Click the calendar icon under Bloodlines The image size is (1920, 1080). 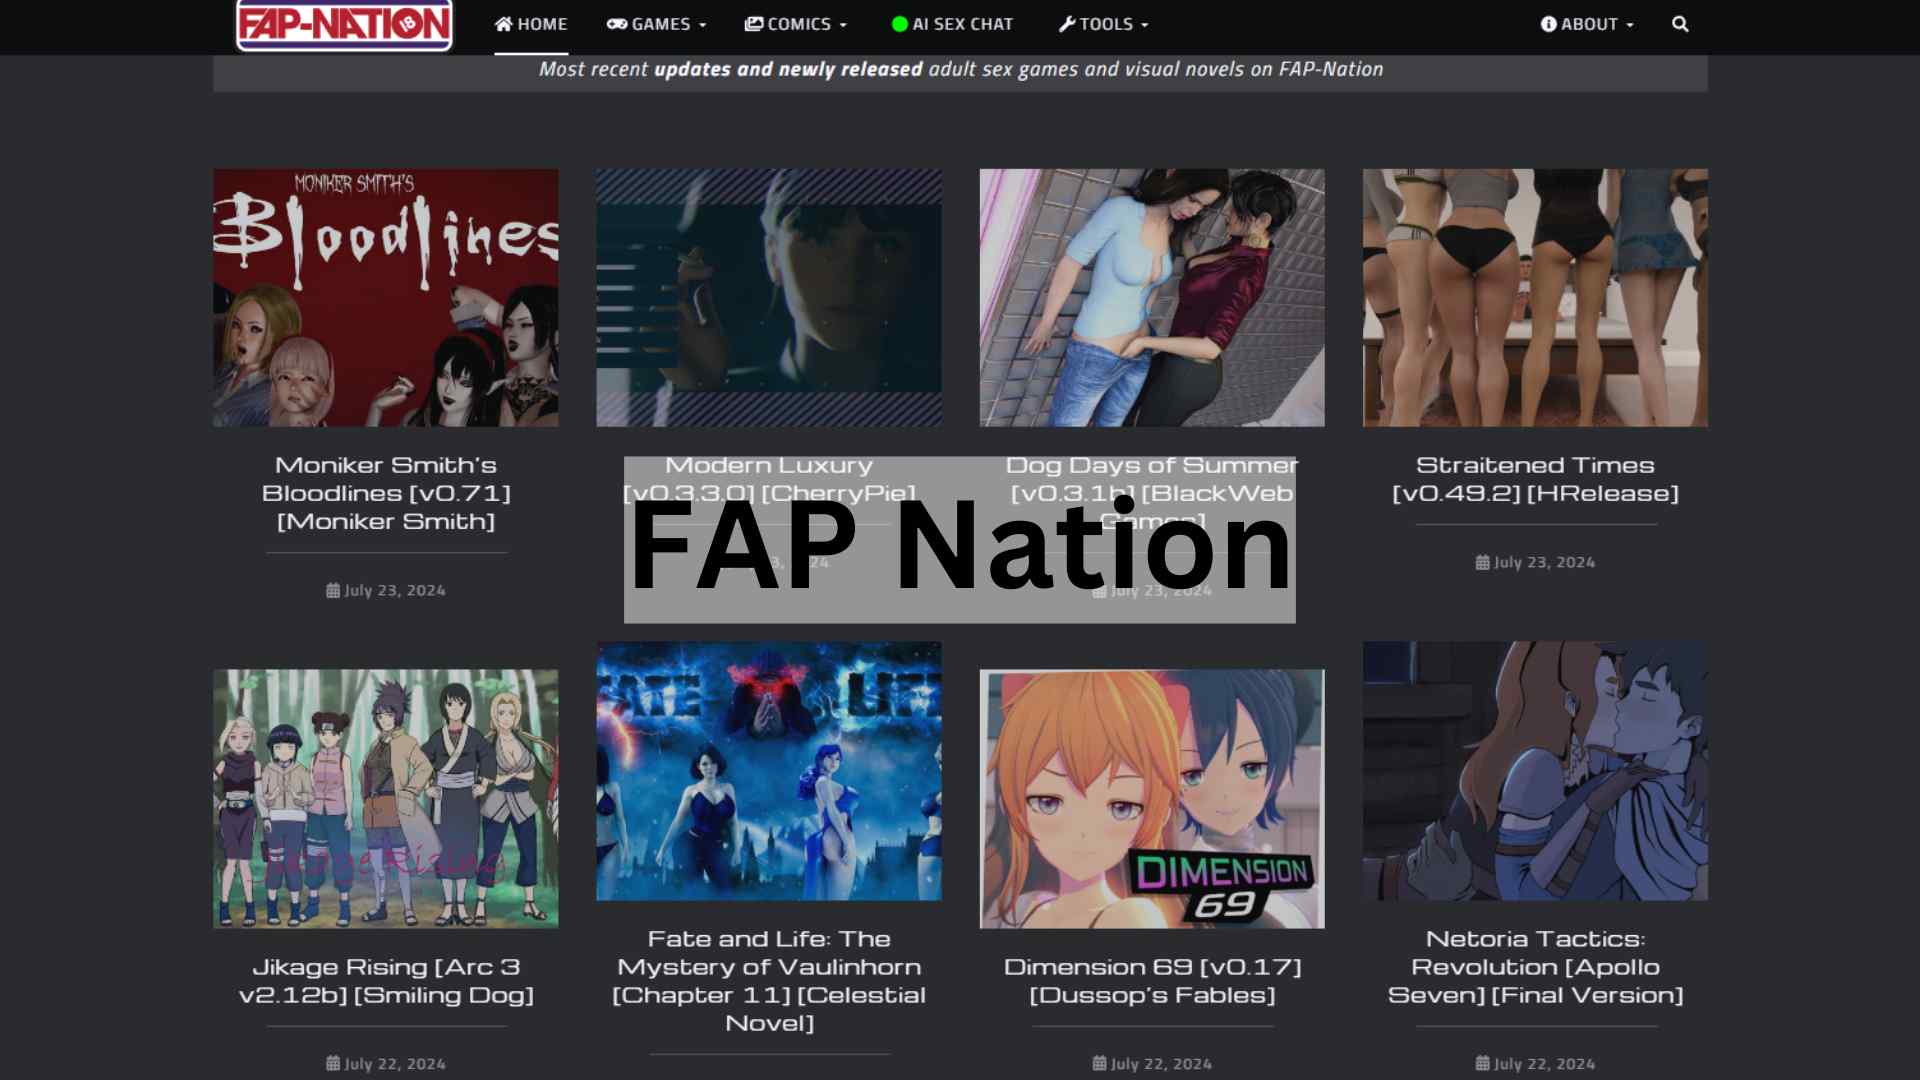pos(333,591)
